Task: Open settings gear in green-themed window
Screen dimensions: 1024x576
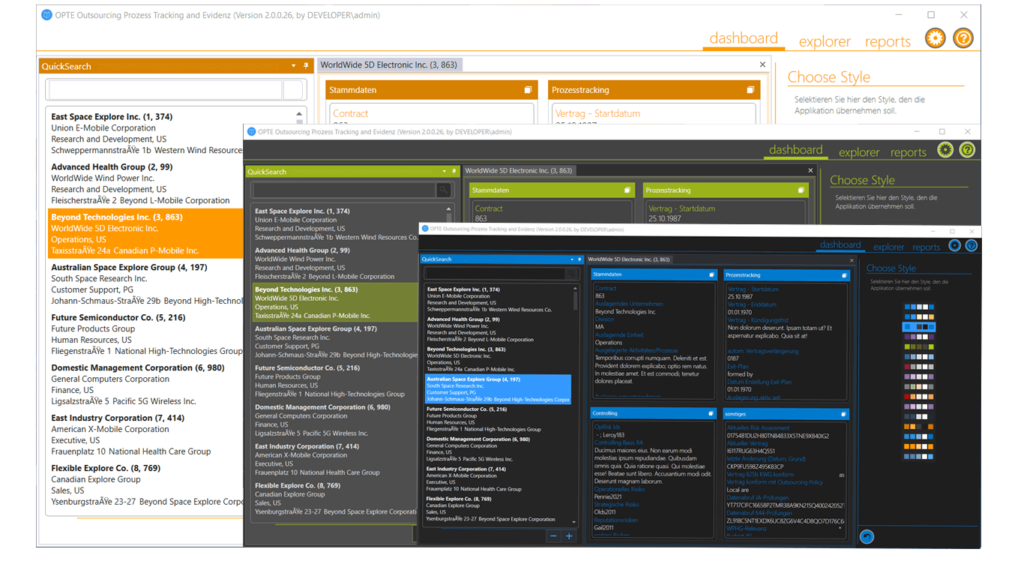Action: pyautogui.click(x=945, y=151)
